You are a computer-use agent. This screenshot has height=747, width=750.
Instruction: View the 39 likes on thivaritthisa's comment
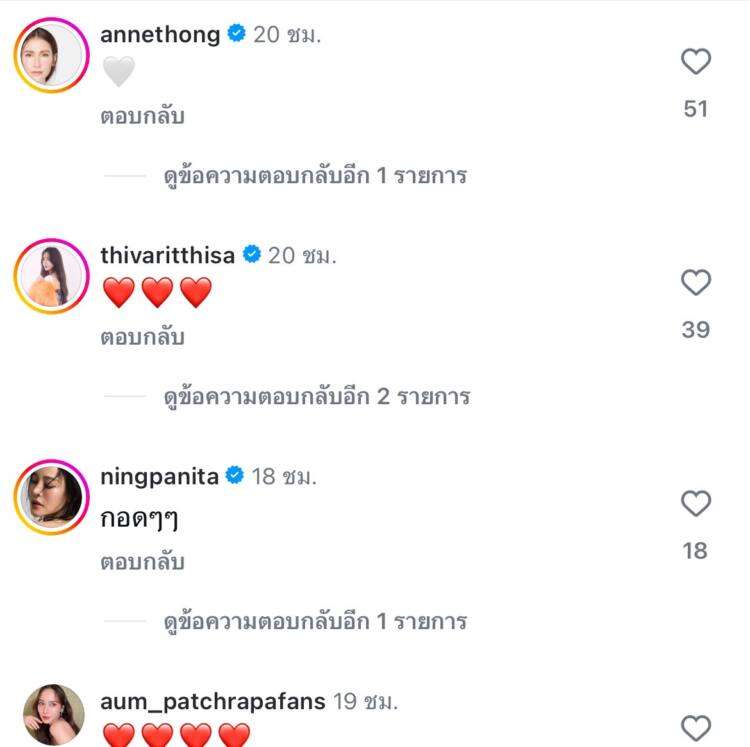coord(695,330)
